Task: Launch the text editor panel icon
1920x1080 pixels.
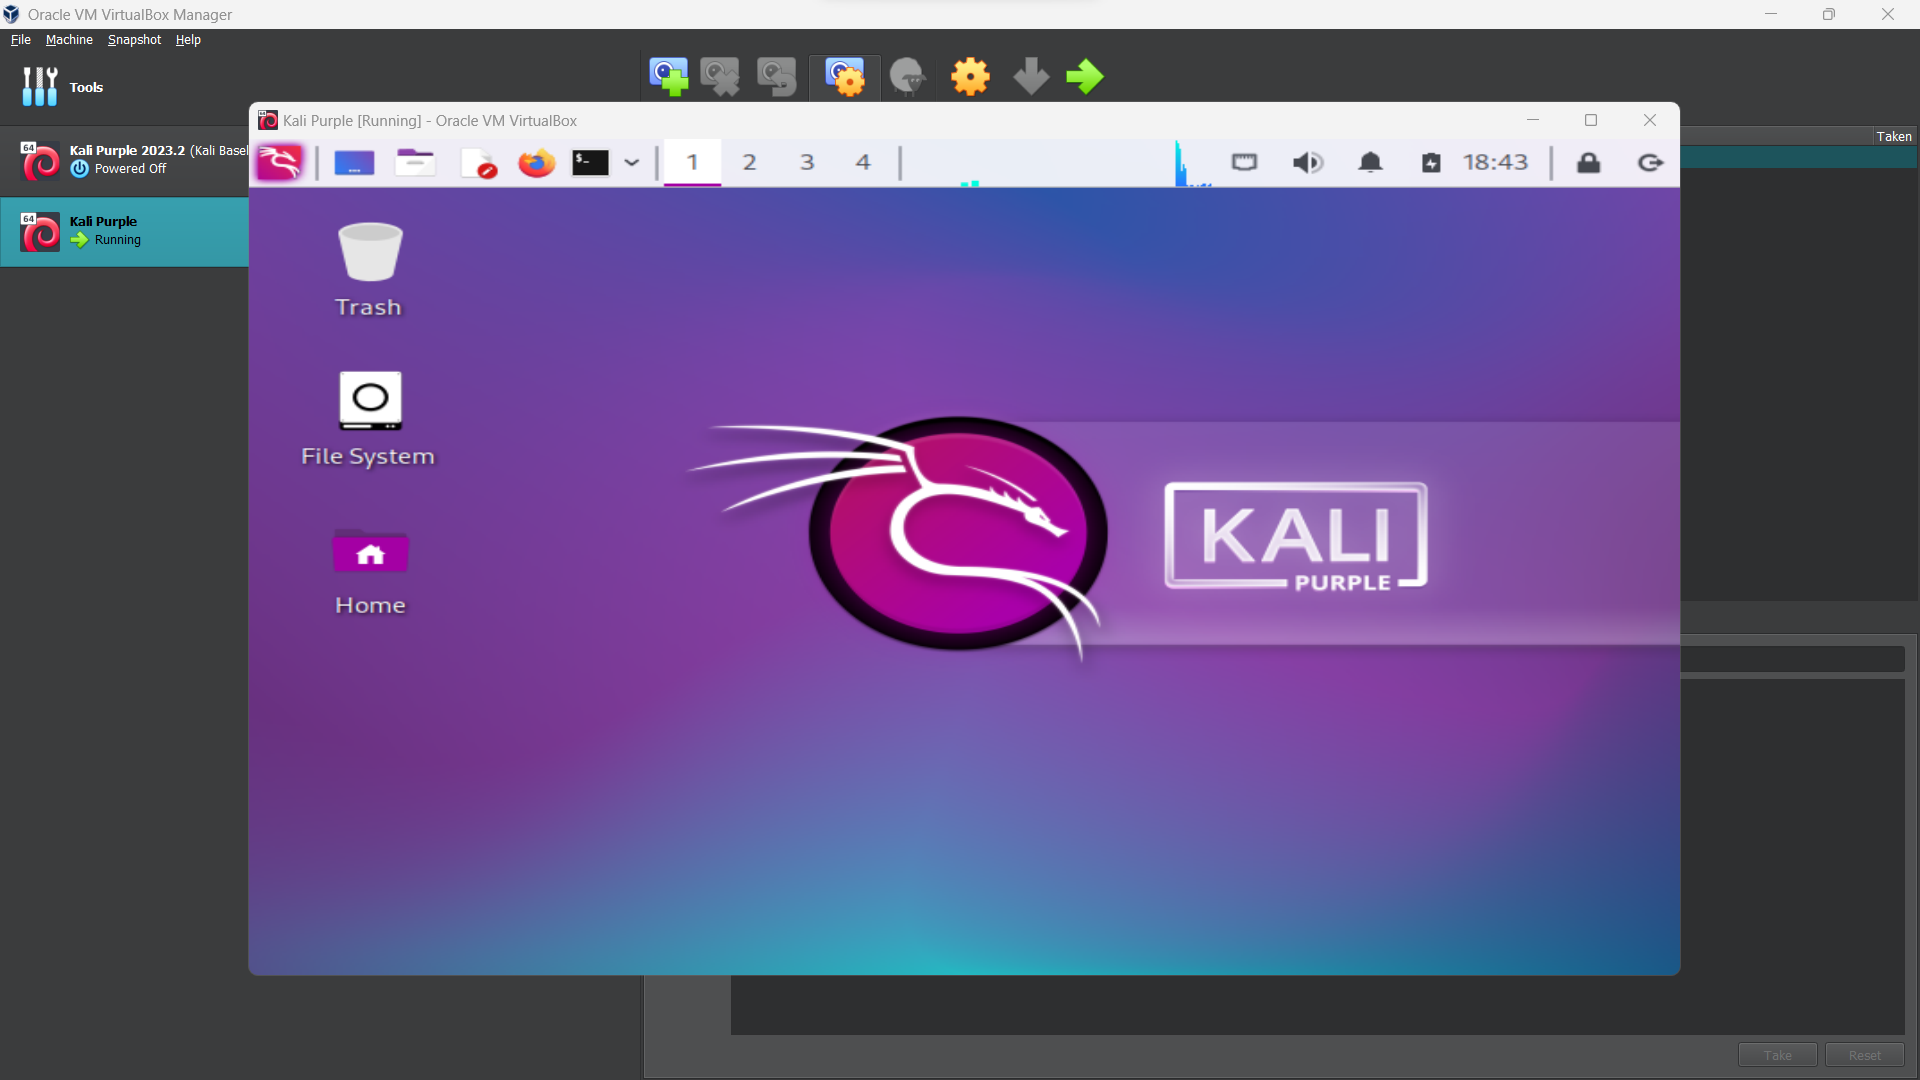Action: pos(478,163)
